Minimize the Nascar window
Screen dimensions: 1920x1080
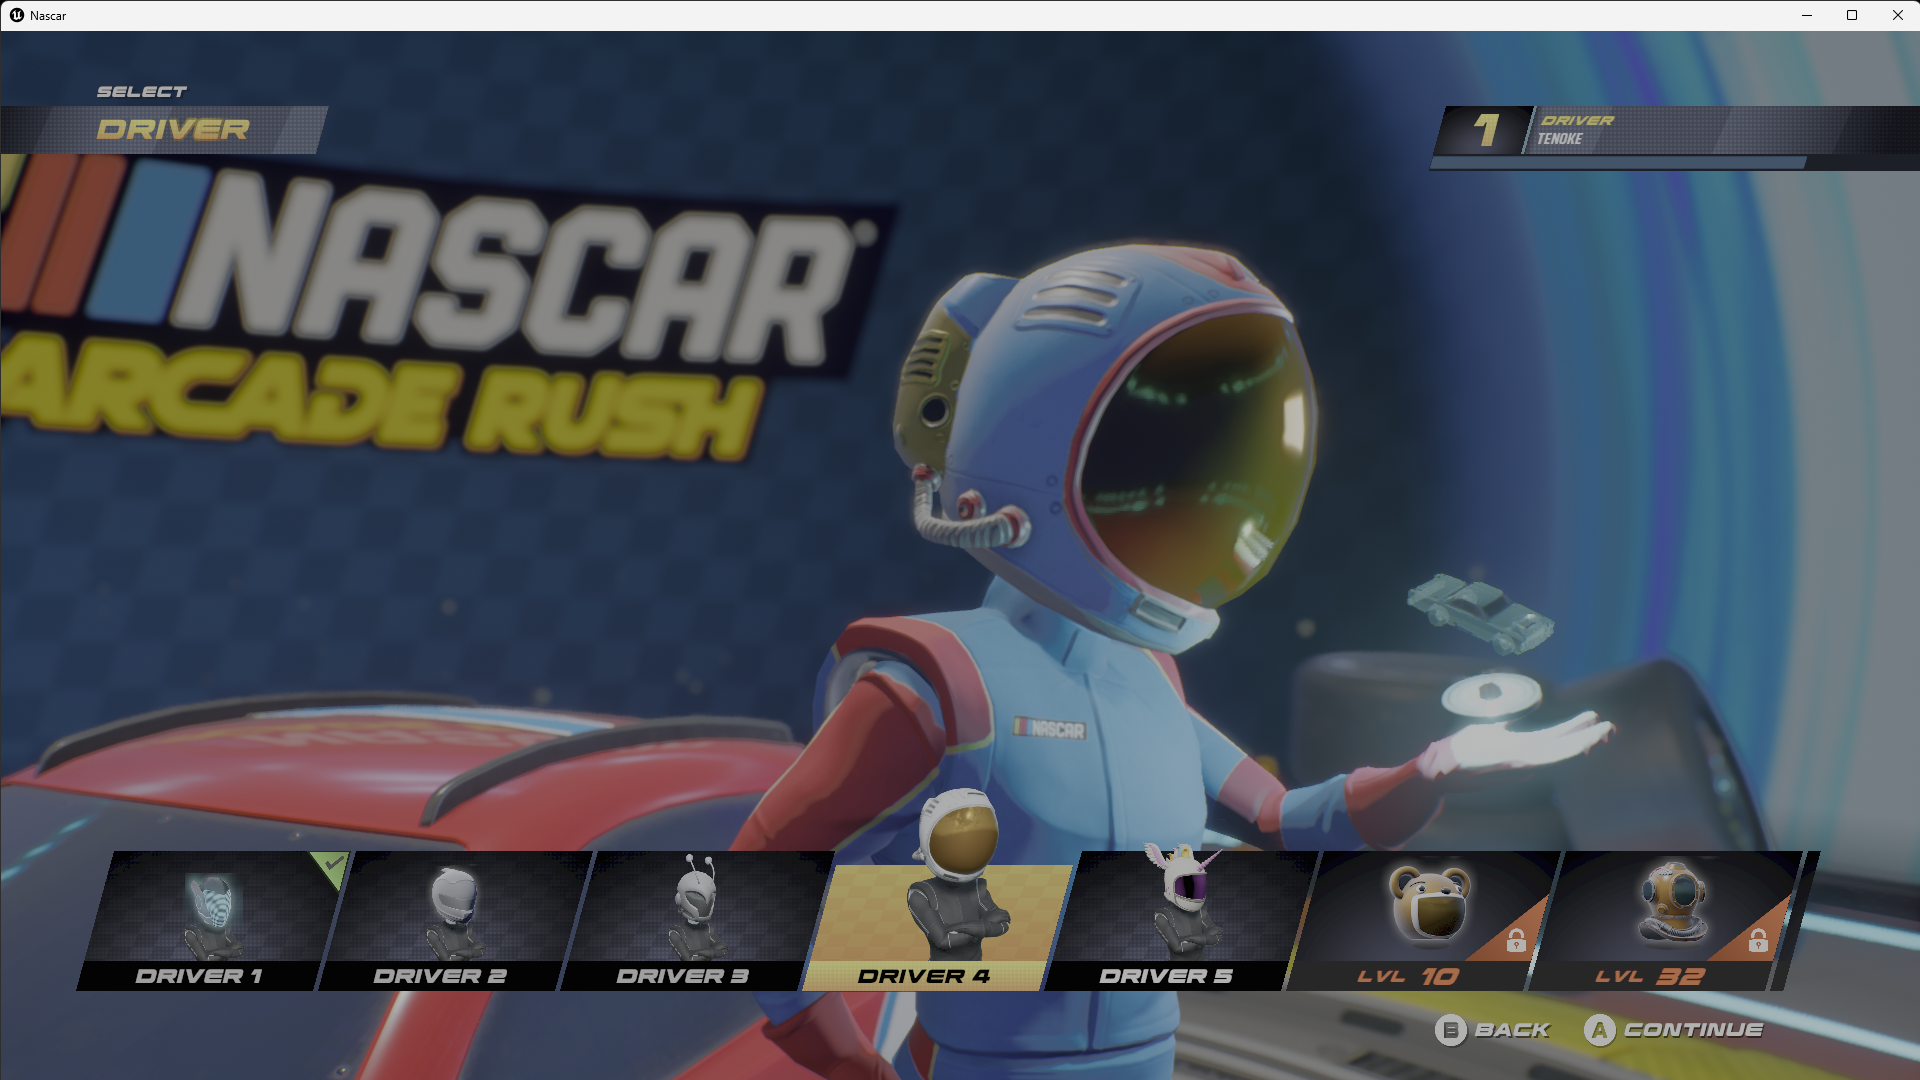point(1807,15)
